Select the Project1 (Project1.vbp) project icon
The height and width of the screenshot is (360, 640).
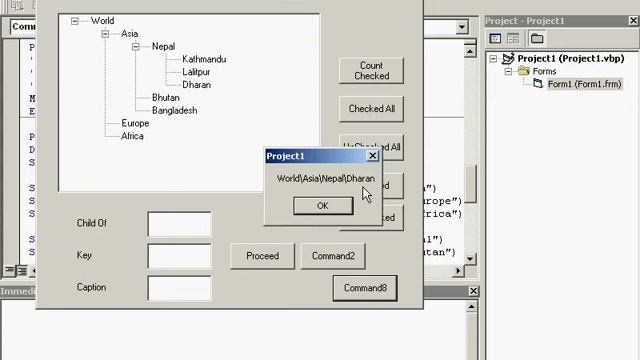click(x=508, y=58)
